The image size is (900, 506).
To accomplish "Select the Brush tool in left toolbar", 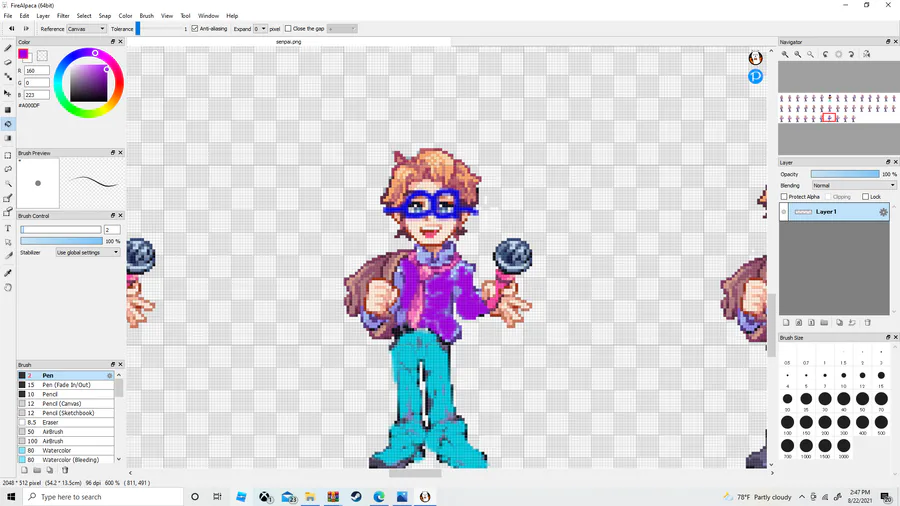I will (x=8, y=48).
